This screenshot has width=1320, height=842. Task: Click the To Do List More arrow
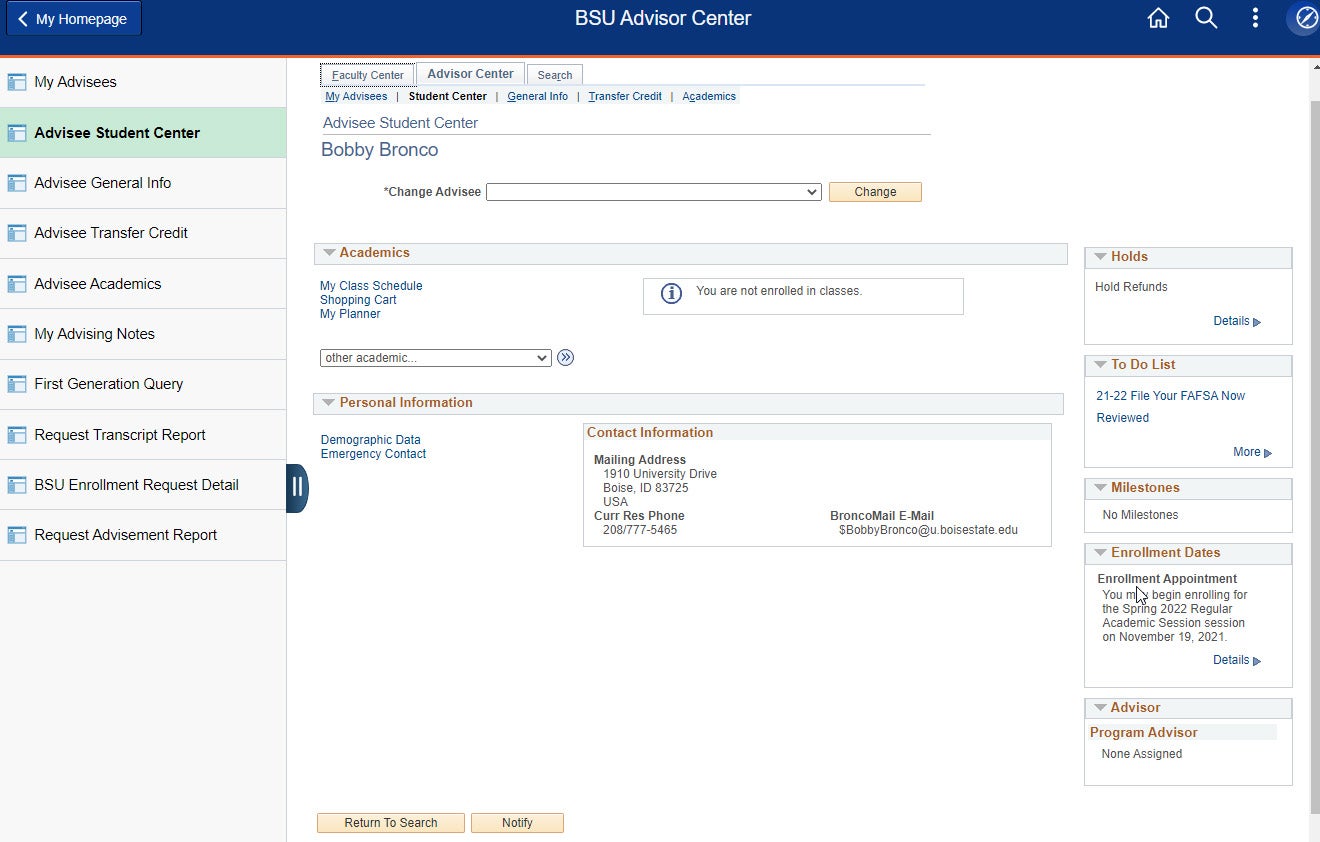pos(1268,453)
